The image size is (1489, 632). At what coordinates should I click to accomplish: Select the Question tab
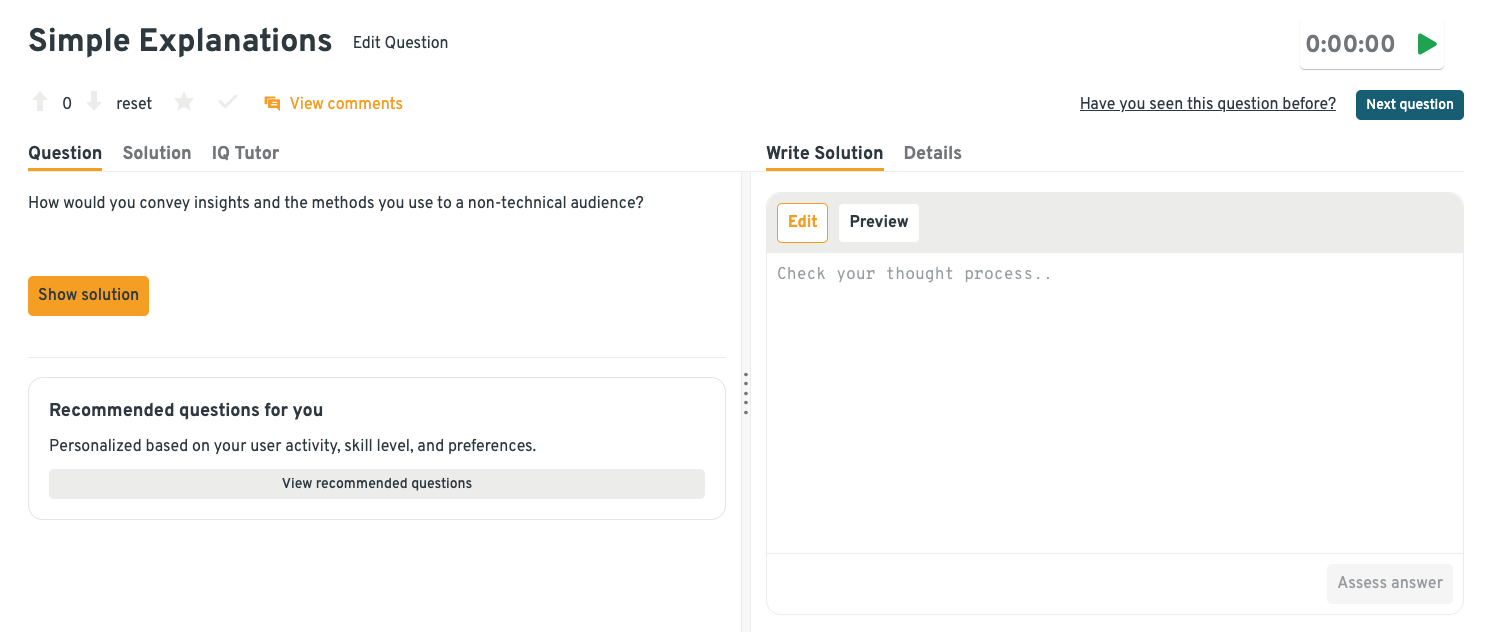[x=65, y=153]
